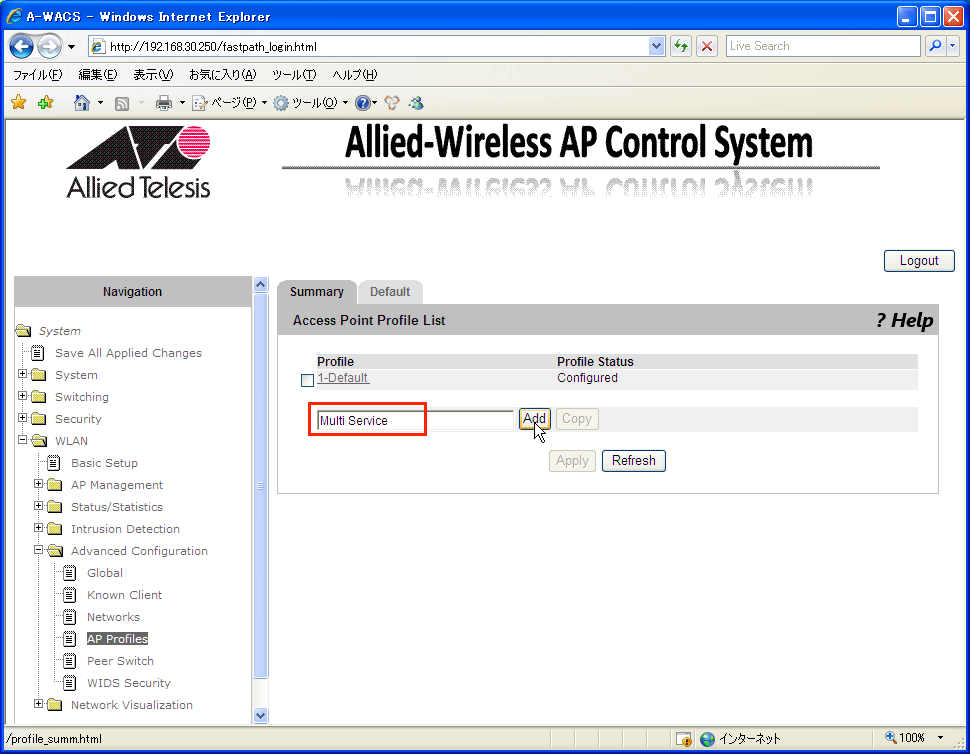970x754 pixels.
Task: Click the Print icon in toolbar
Action: coord(164,103)
